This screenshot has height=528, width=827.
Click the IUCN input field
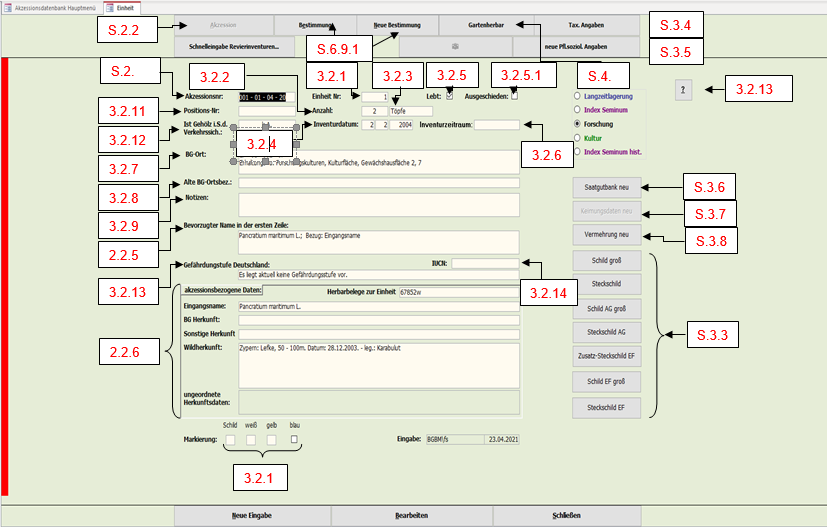485,264
